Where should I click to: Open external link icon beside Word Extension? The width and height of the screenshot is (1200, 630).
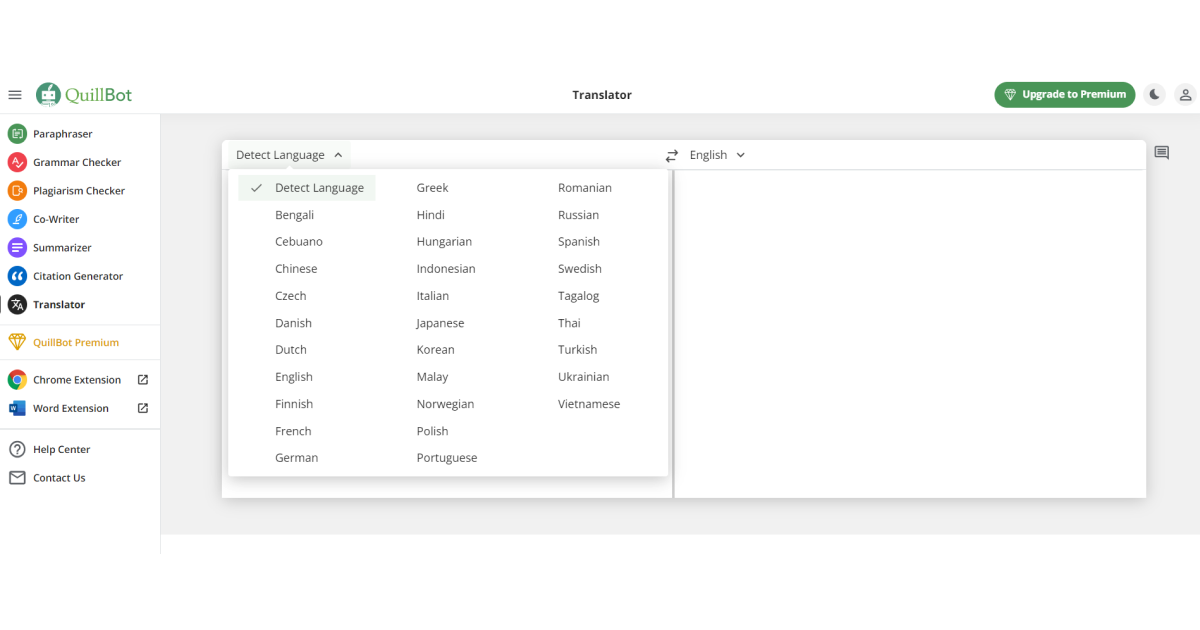point(143,408)
